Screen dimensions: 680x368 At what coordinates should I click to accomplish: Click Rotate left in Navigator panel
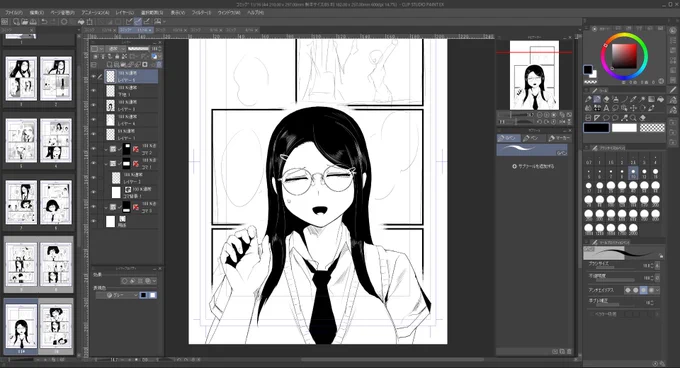(x=539, y=122)
